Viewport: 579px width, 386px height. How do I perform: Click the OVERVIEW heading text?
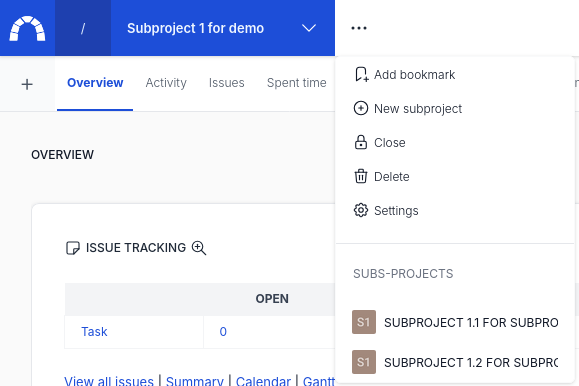click(62, 155)
